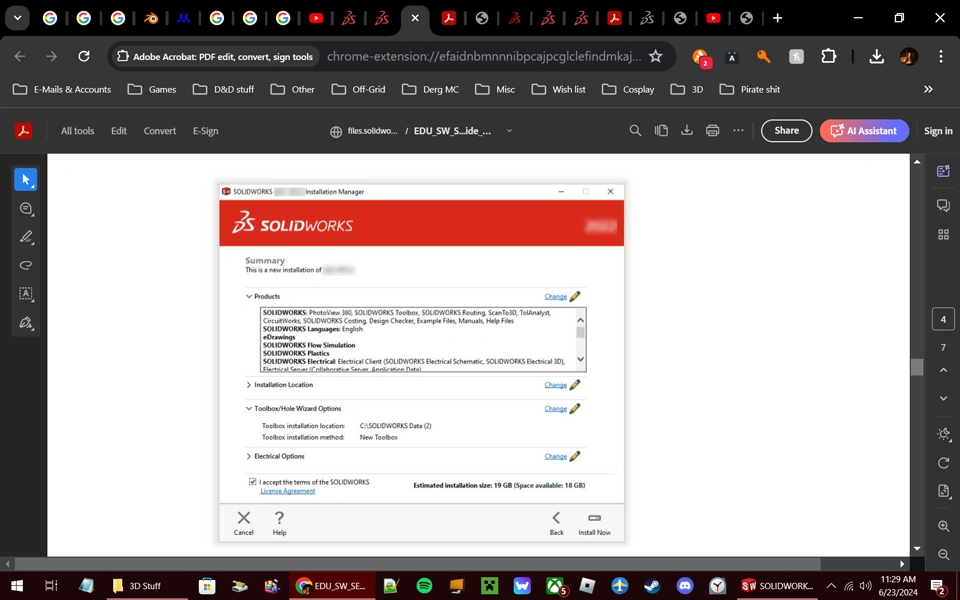Open the Off-Grid bookmarks folder

359,89
